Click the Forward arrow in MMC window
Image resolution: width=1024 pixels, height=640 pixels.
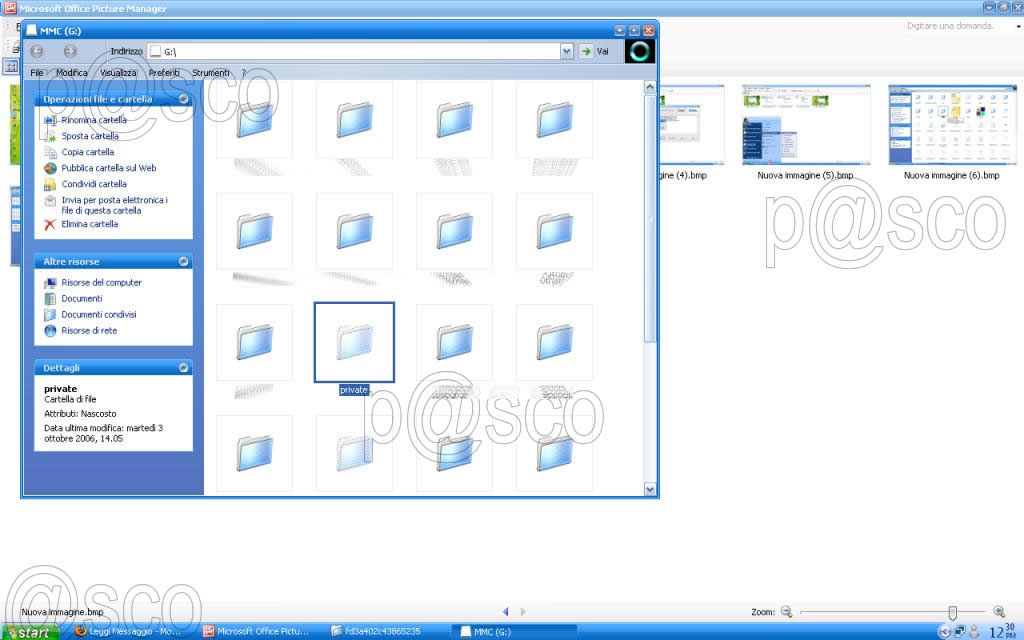click(x=70, y=51)
